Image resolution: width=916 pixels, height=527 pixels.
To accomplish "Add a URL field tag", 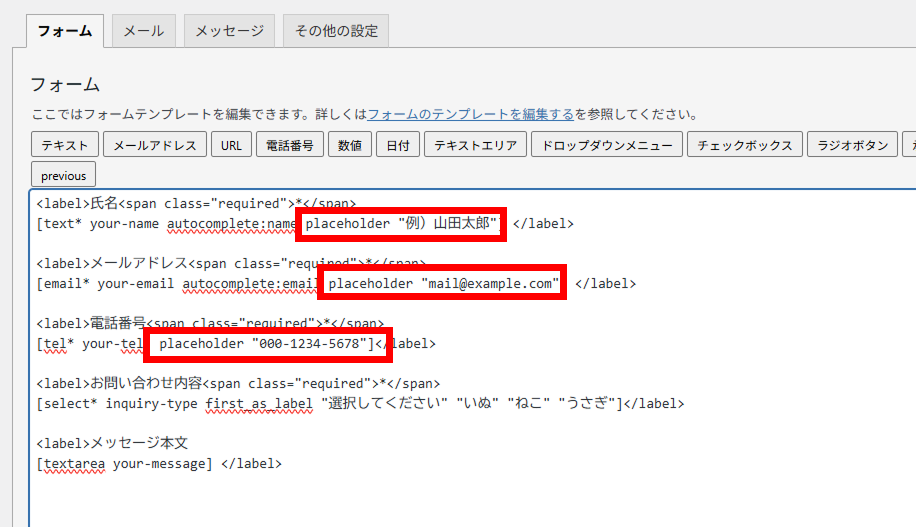I will pos(231,145).
